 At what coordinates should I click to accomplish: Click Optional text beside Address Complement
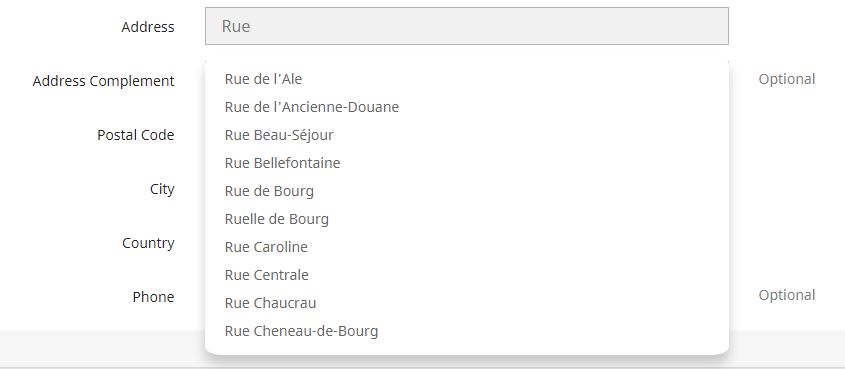pyautogui.click(x=787, y=80)
